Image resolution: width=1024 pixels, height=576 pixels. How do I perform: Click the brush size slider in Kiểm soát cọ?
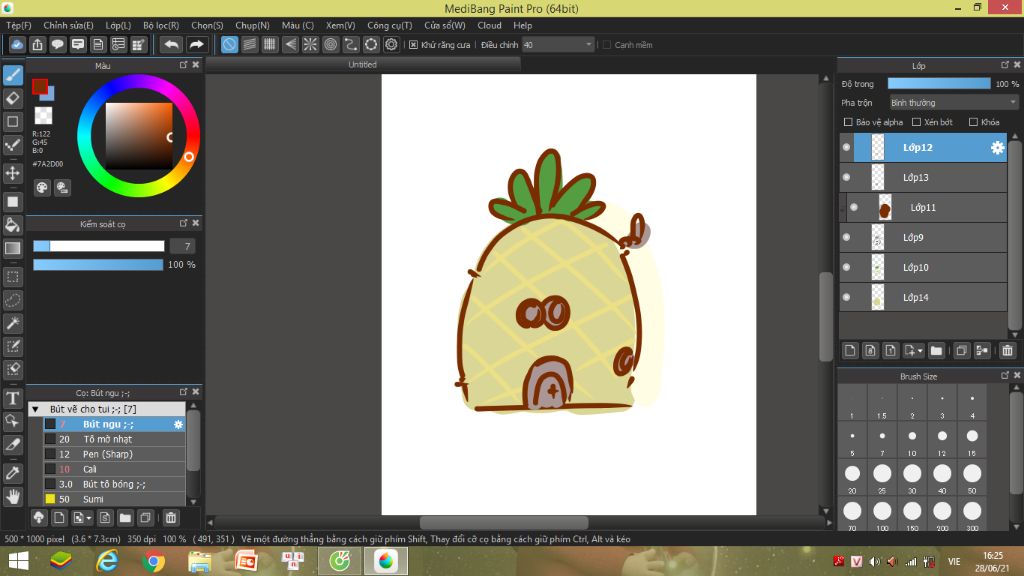[99, 246]
